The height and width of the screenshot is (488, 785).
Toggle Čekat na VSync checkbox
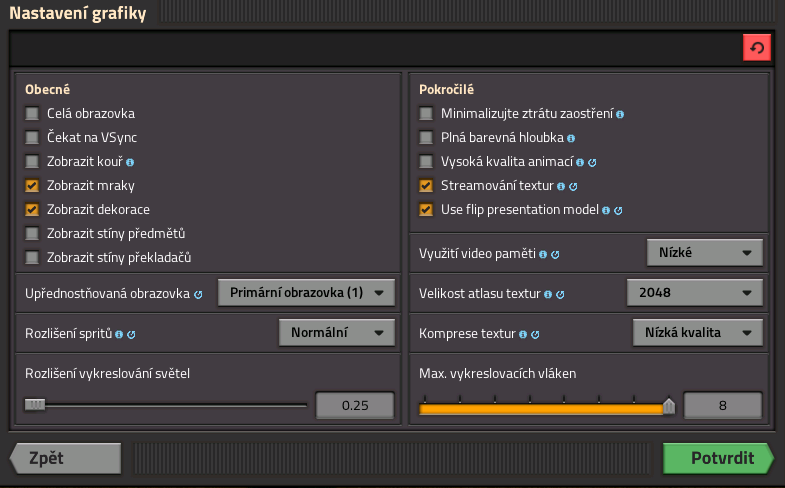pyautogui.click(x=32, y=138)
